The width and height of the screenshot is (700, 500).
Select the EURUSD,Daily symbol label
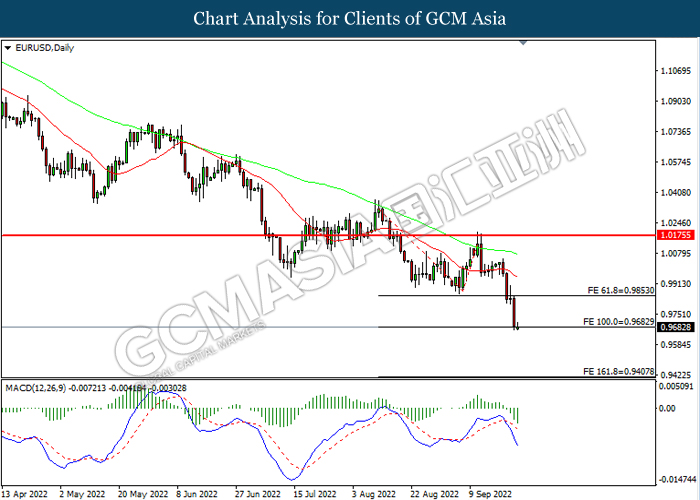point(45,48)
